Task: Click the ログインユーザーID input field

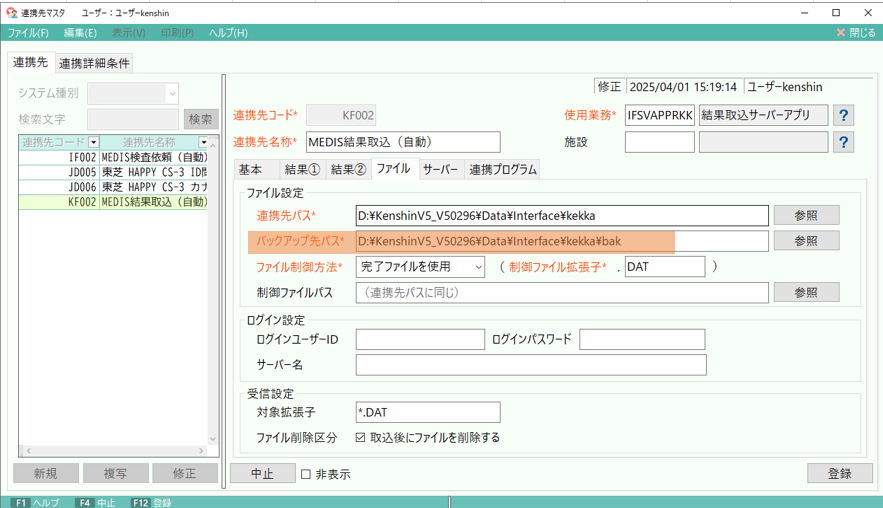Action: 419,340
